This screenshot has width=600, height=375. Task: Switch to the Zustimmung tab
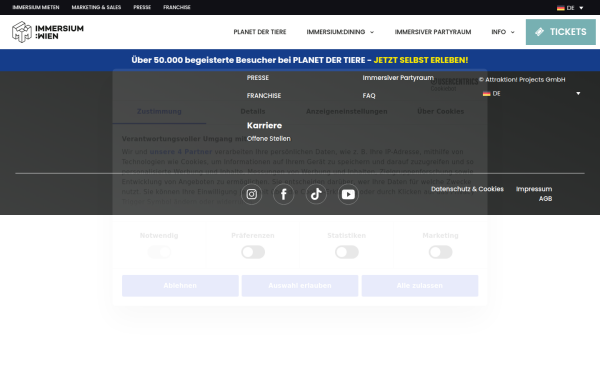click(x=159, y=111)
